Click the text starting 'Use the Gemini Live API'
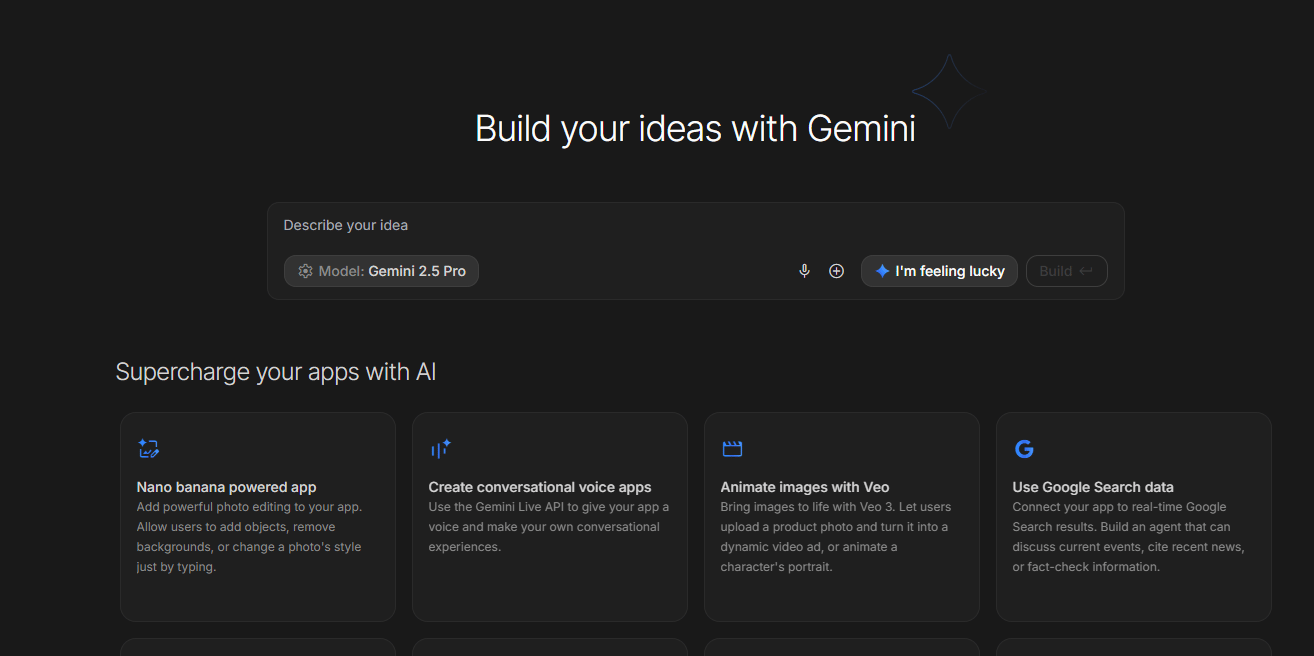 click(x=549, y=527)
